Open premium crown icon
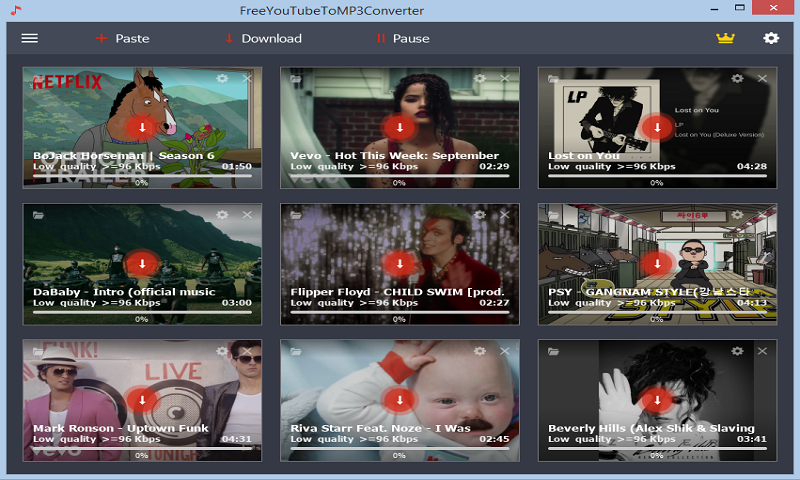This screenshot has width=800, height=480. click(725, 38)
